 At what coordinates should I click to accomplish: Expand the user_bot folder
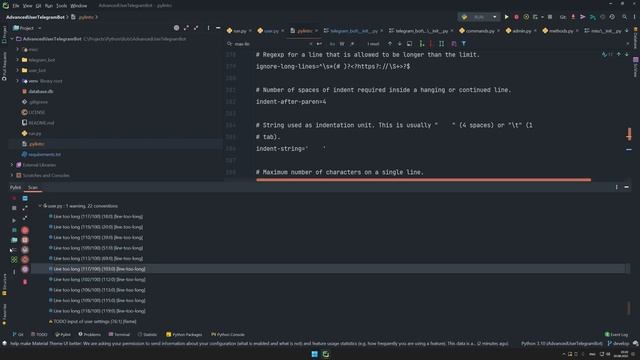tap(18, 71)
